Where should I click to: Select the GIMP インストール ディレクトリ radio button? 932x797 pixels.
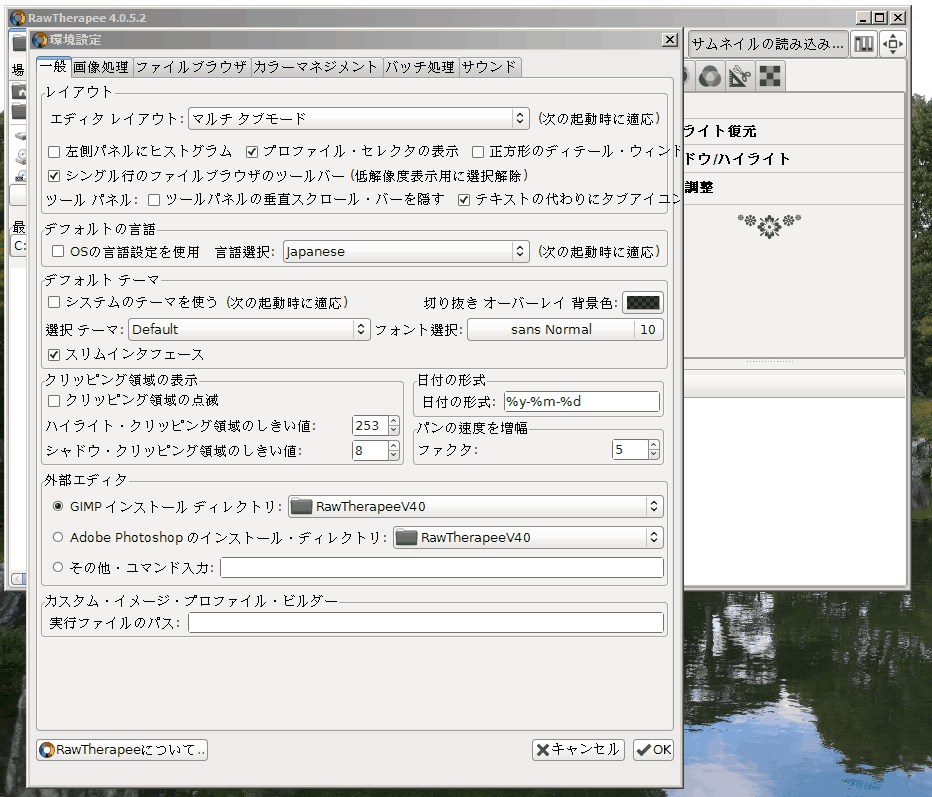(x=58, y=506)
